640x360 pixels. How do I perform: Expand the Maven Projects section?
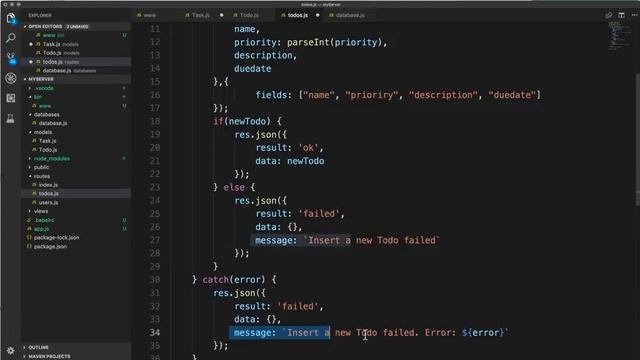(x=49, y=356)
